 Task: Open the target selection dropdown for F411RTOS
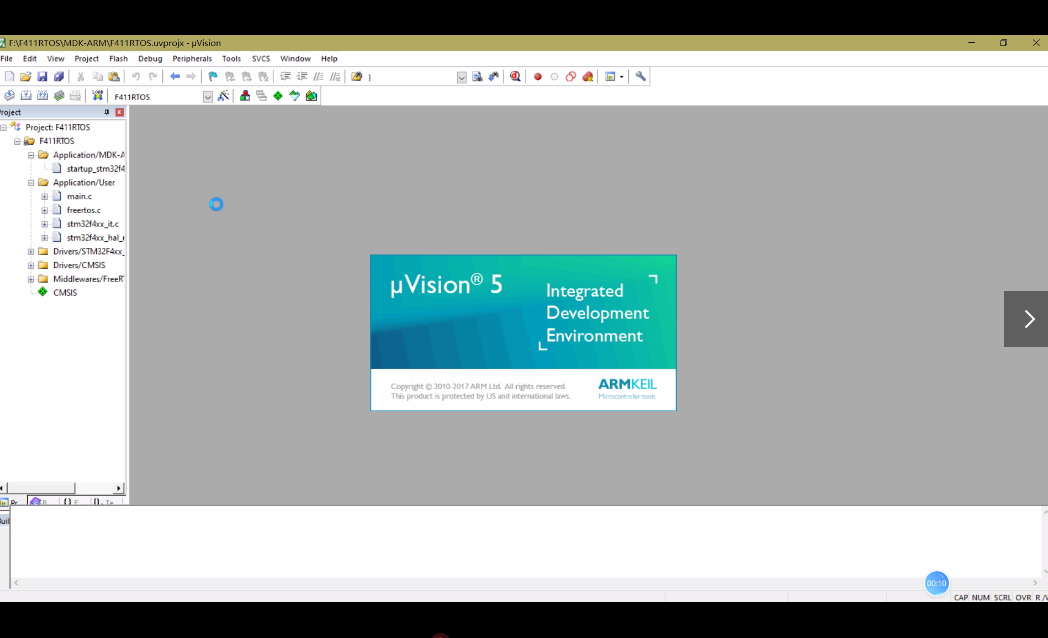pyautogui.click(x=208, y=97)
